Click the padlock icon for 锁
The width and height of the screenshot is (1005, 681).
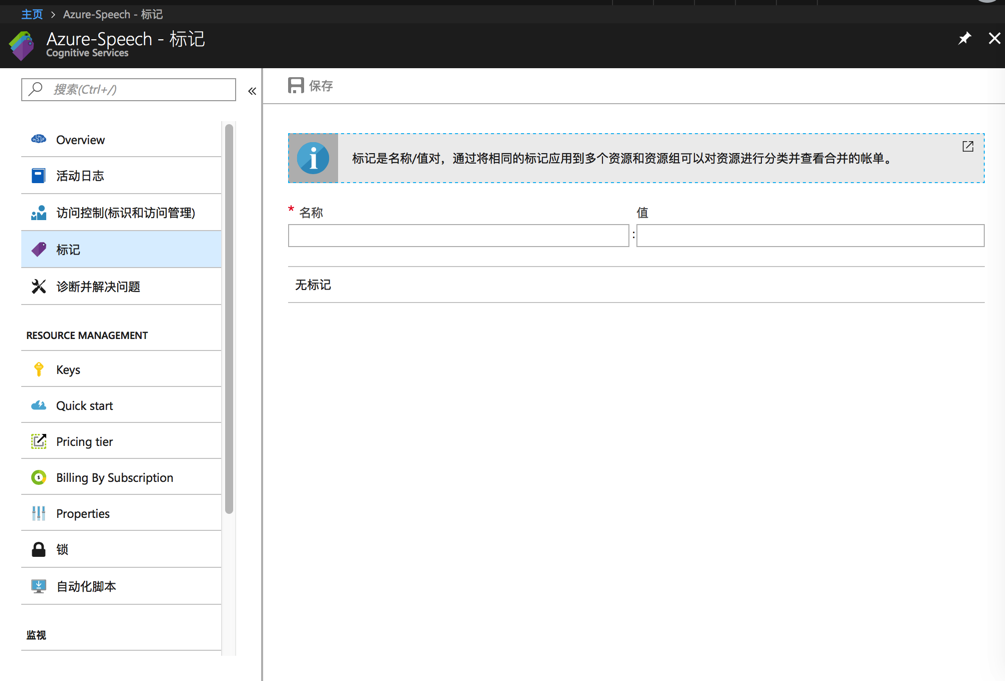[x=38, y=550]
